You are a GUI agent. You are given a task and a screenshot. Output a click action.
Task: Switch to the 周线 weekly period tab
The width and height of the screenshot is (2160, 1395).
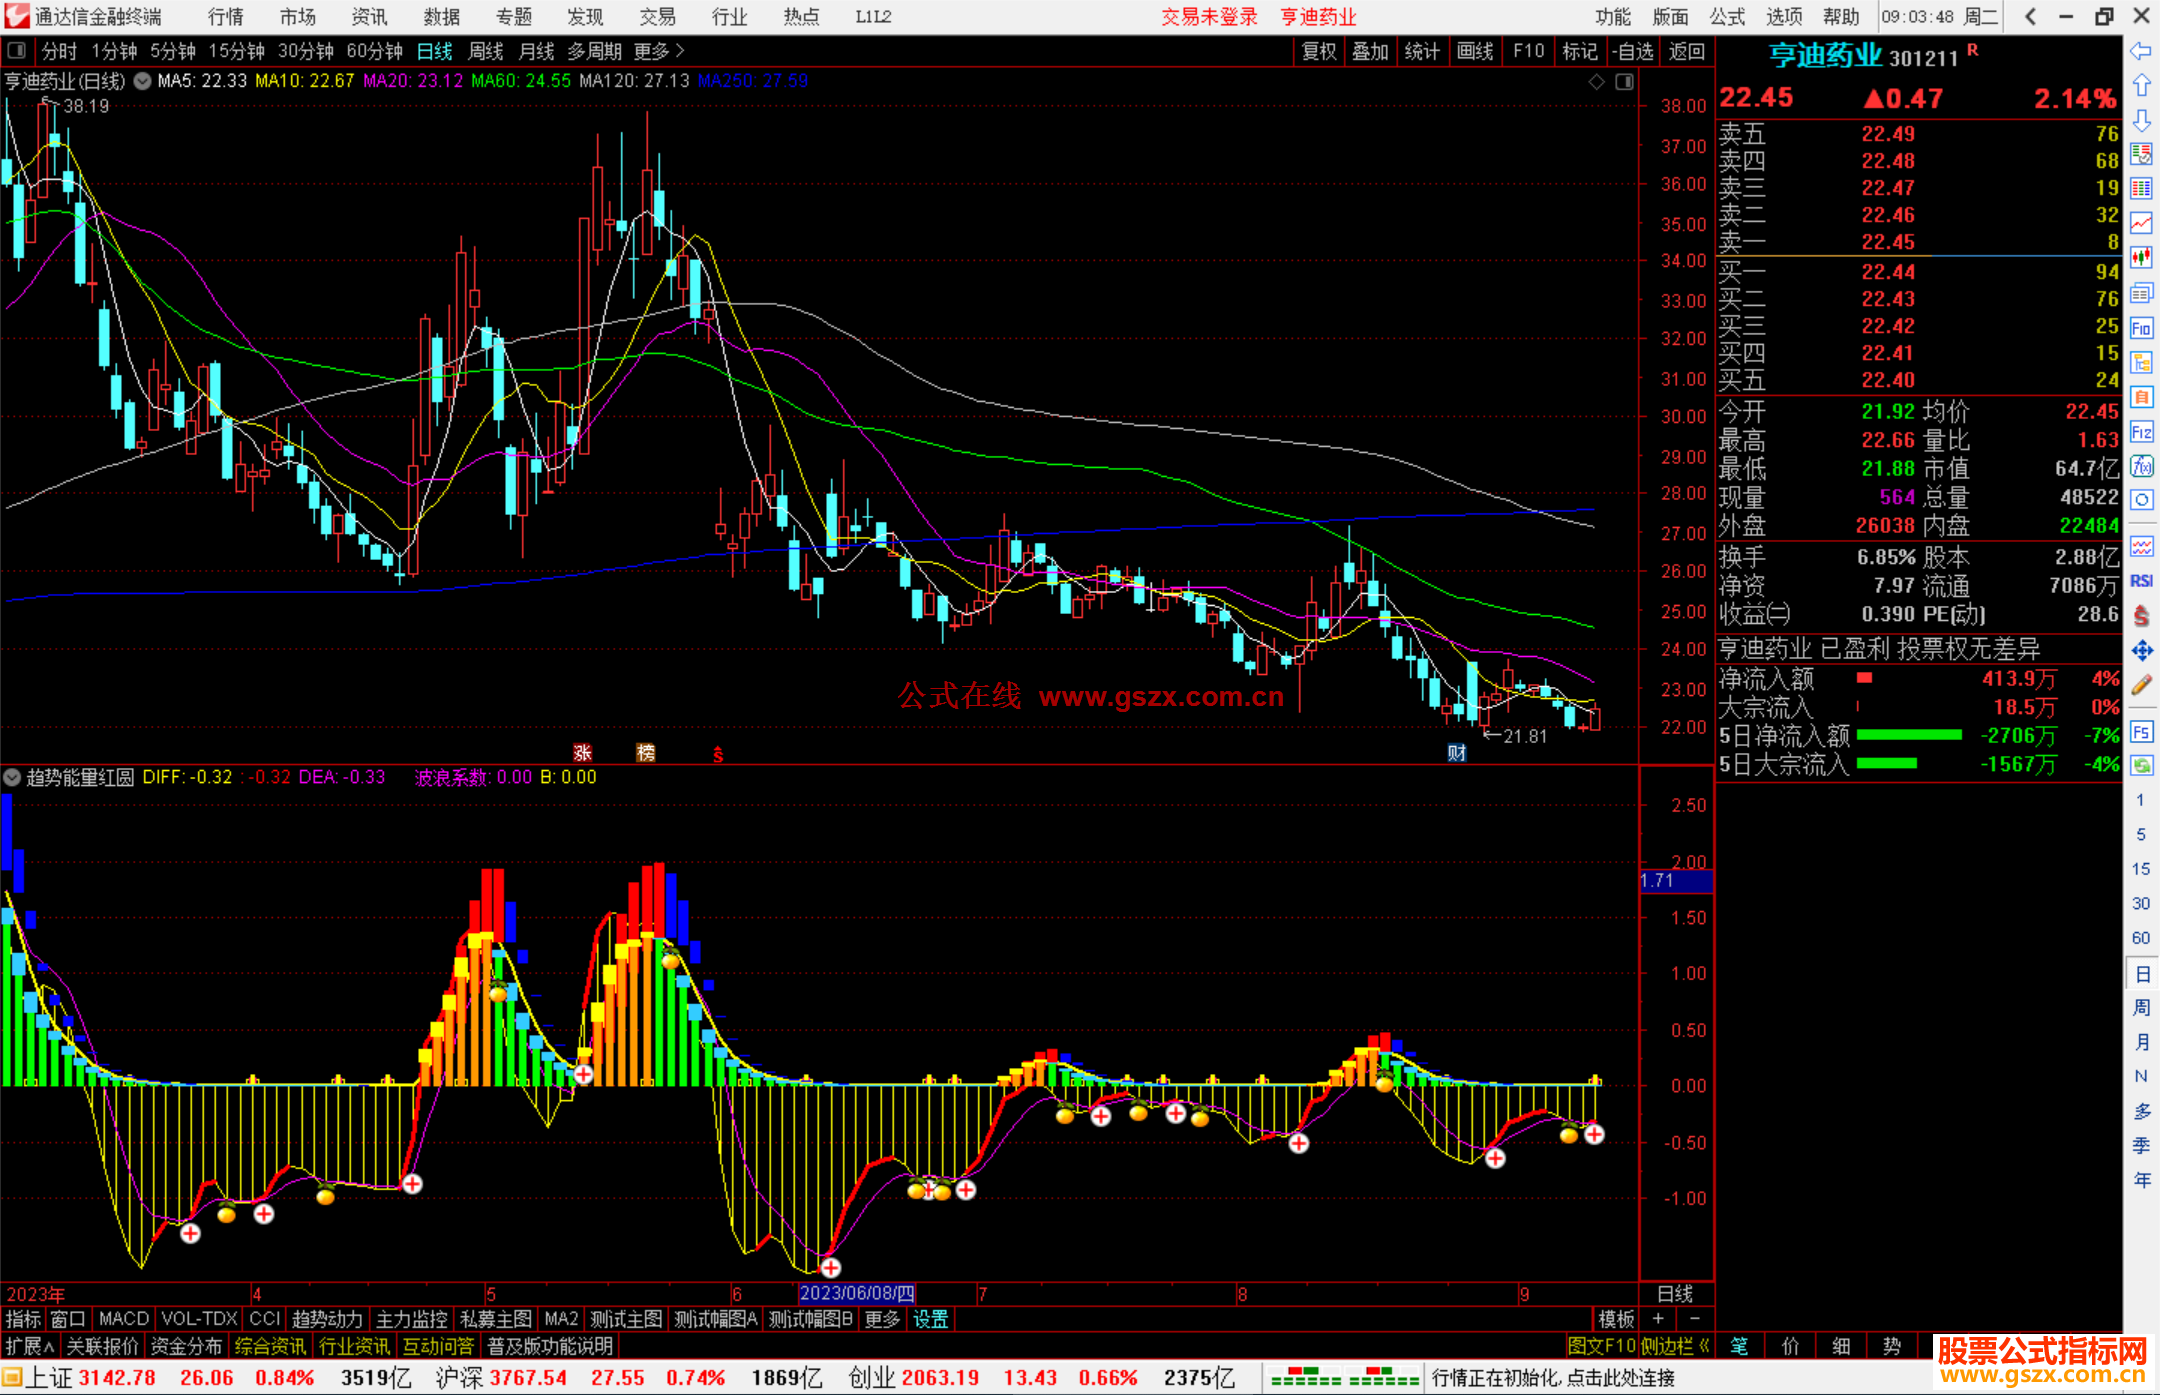coord(485,51)
